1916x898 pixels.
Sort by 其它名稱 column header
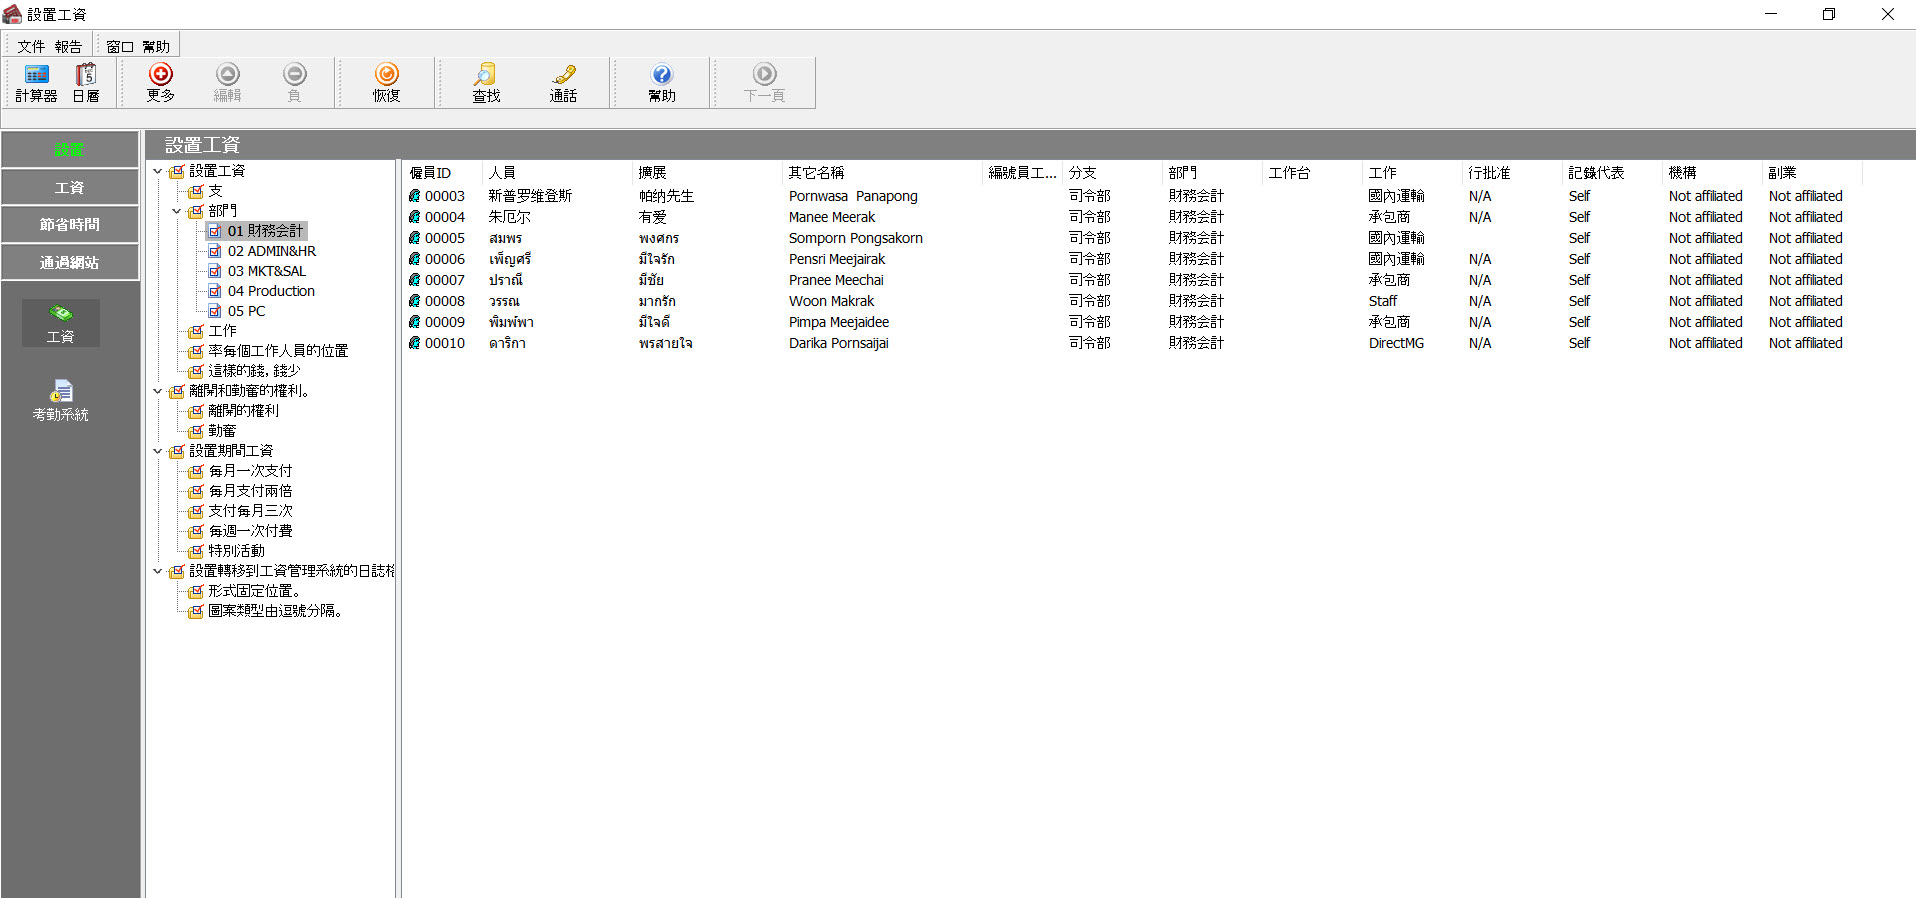882,172
